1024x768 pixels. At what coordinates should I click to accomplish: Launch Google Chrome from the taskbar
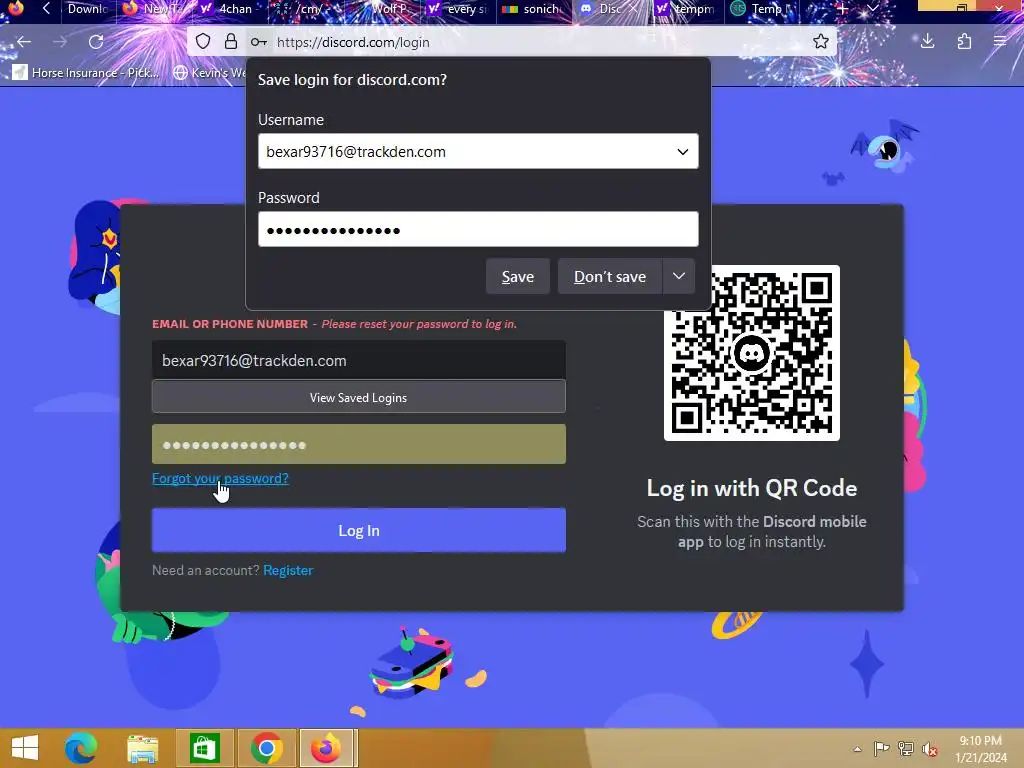(x=266, y=748)
